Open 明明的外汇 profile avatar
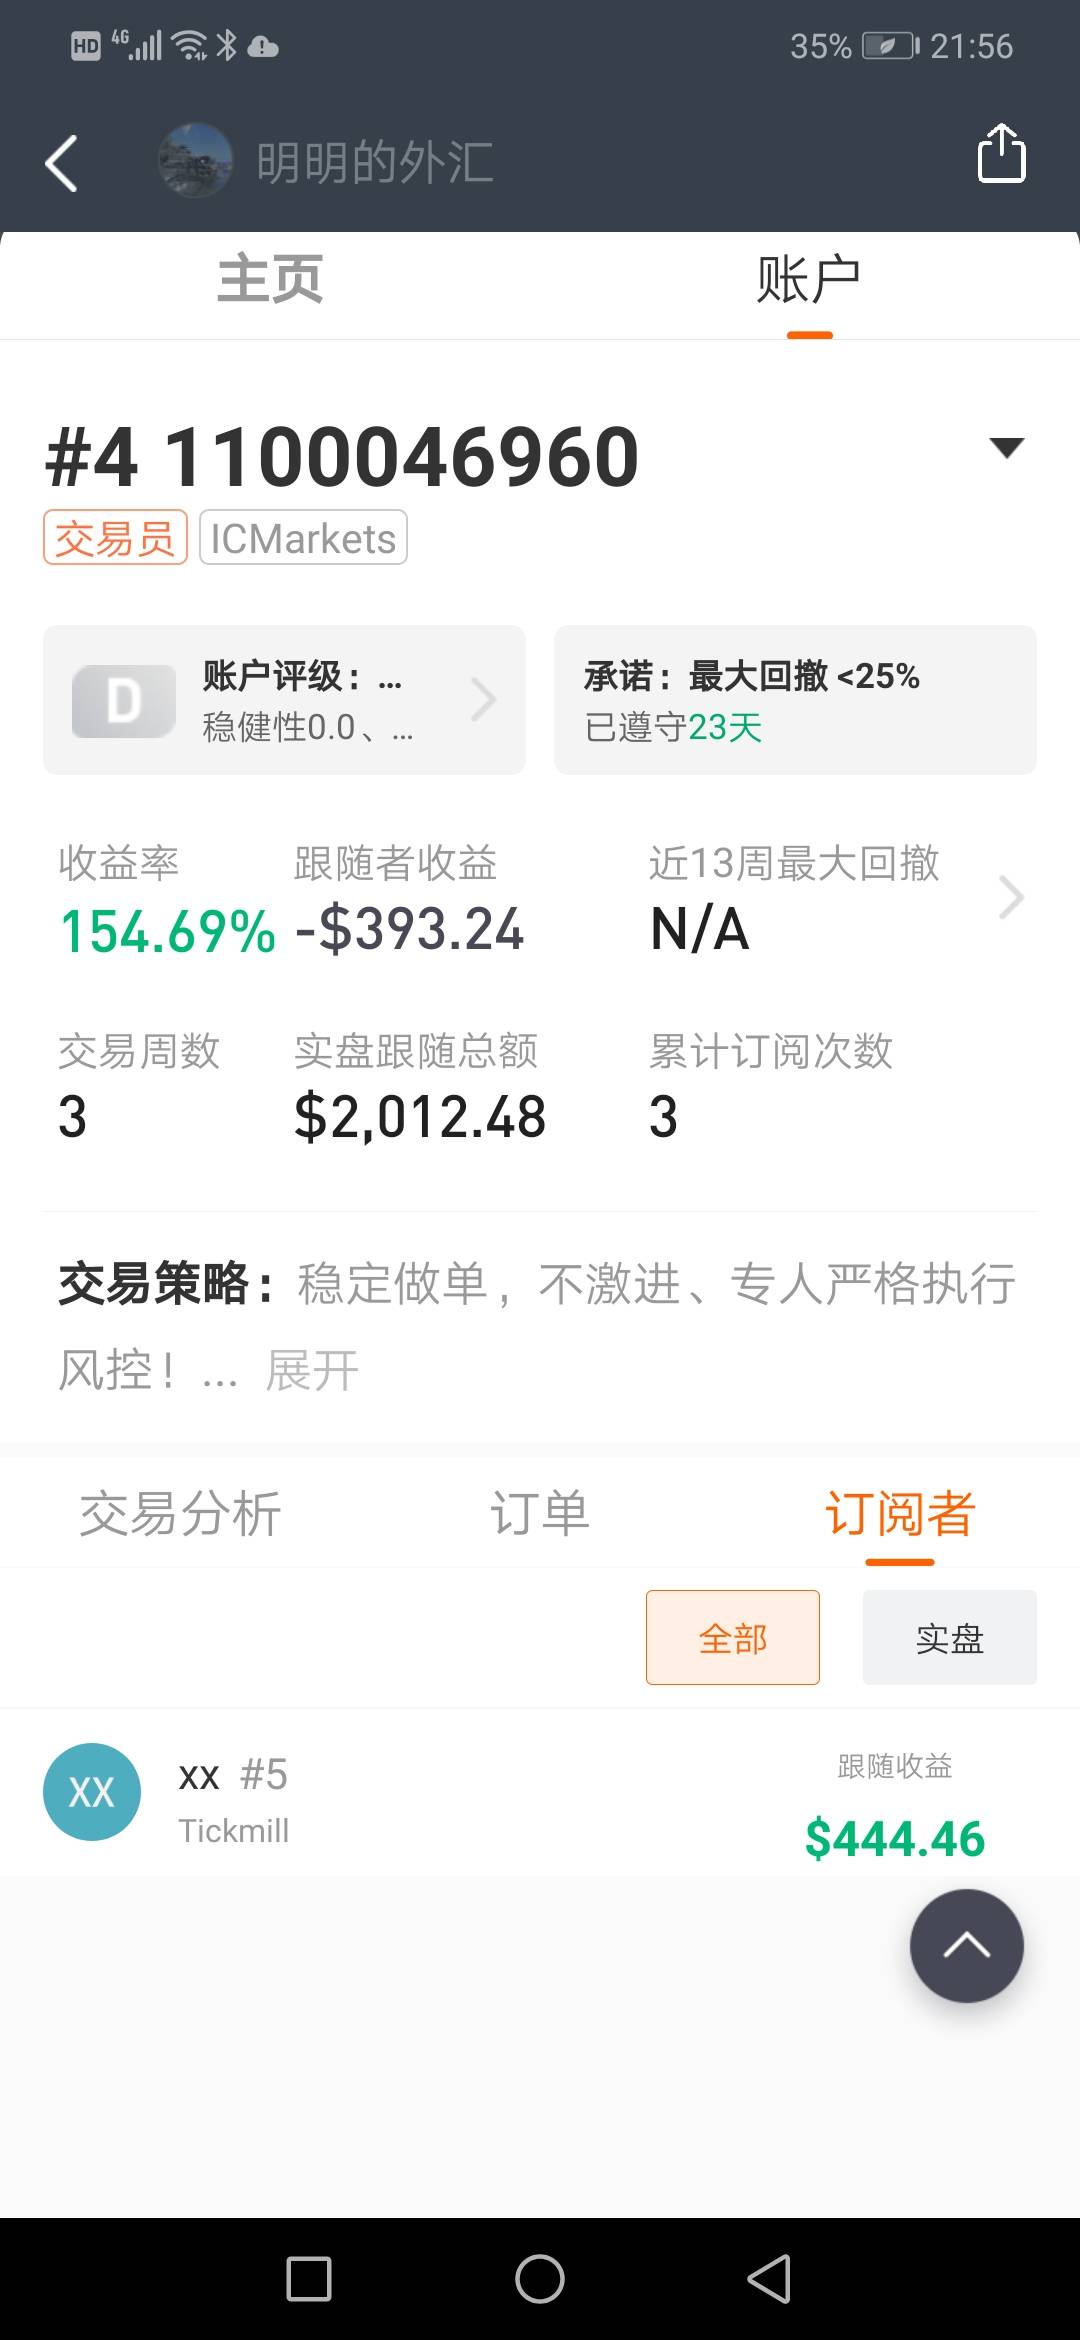 pyautogui.click(x=195, y=160)
